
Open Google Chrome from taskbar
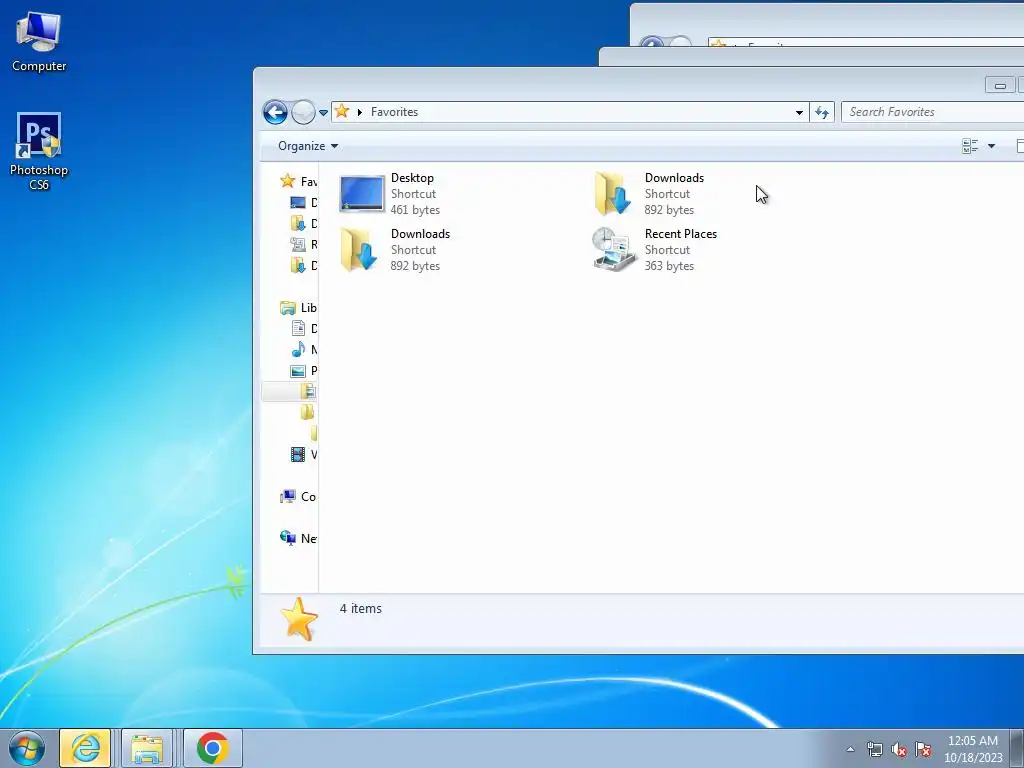(213, 748)
